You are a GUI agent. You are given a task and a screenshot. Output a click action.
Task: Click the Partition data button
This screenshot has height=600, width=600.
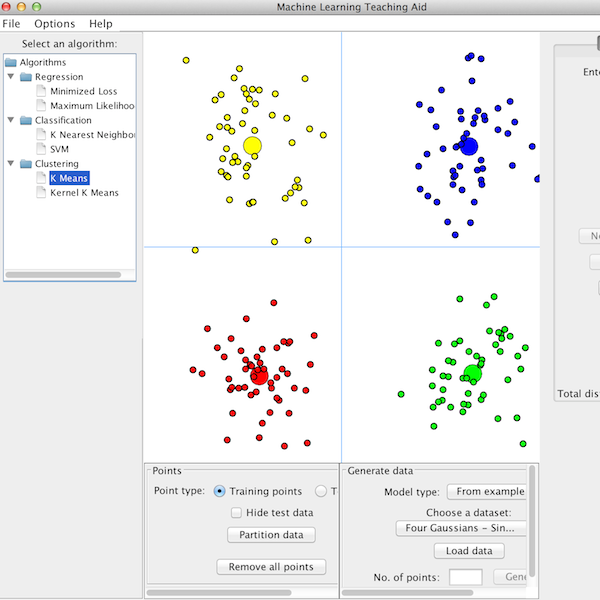[x=271, y=535]
